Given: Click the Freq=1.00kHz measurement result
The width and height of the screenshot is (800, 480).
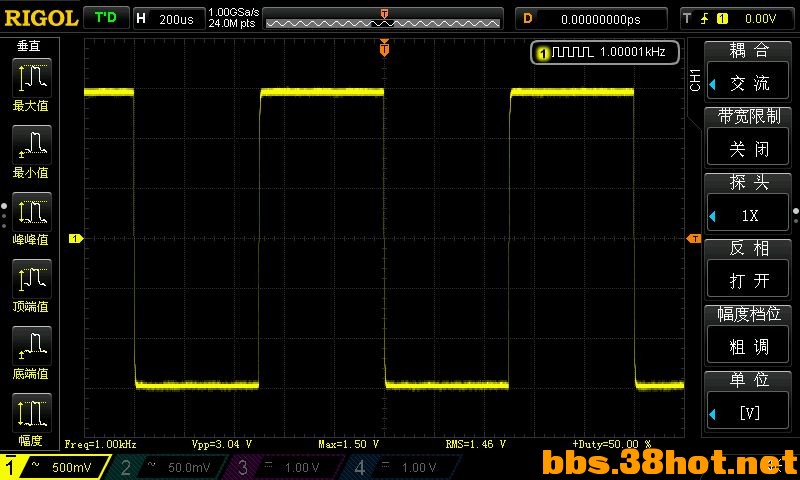Looking at the screenshot, I should pos(101,444).
